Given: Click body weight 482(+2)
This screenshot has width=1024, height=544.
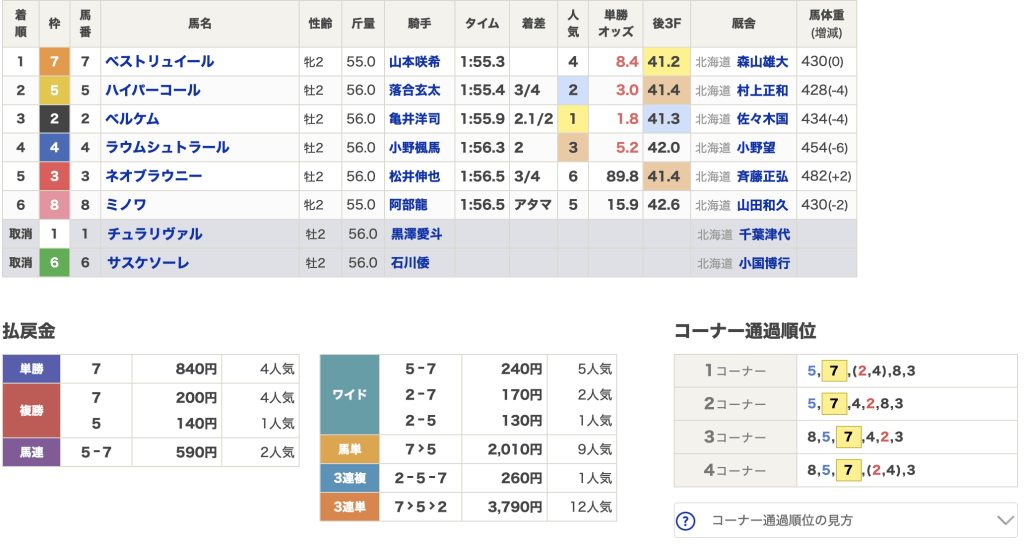Looking at the screenshot, I should coord(826,176).
